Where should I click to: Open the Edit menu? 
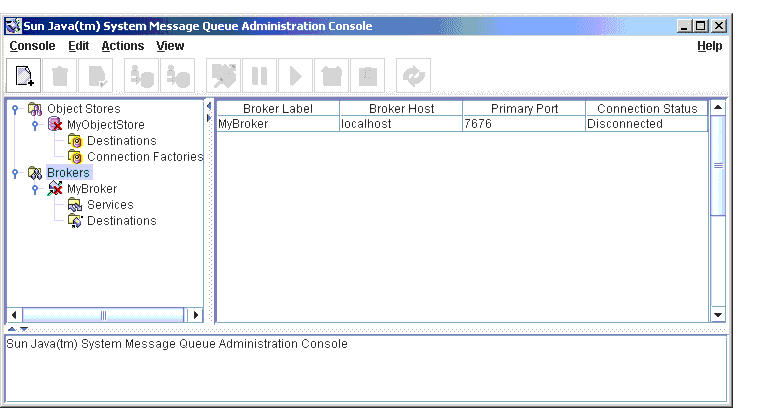pyautogui.click(x=78, y=46)
